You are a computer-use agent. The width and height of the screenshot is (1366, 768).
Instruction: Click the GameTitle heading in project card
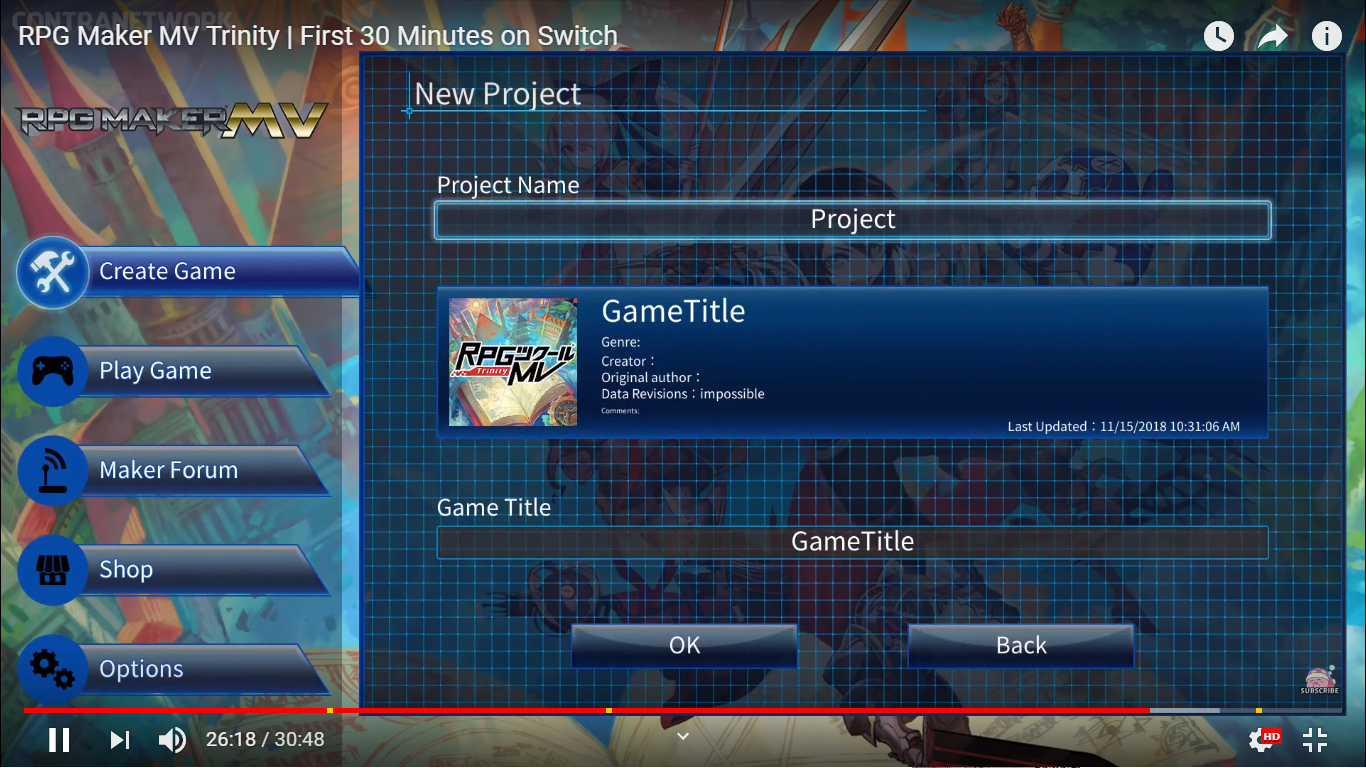[673, 311]
